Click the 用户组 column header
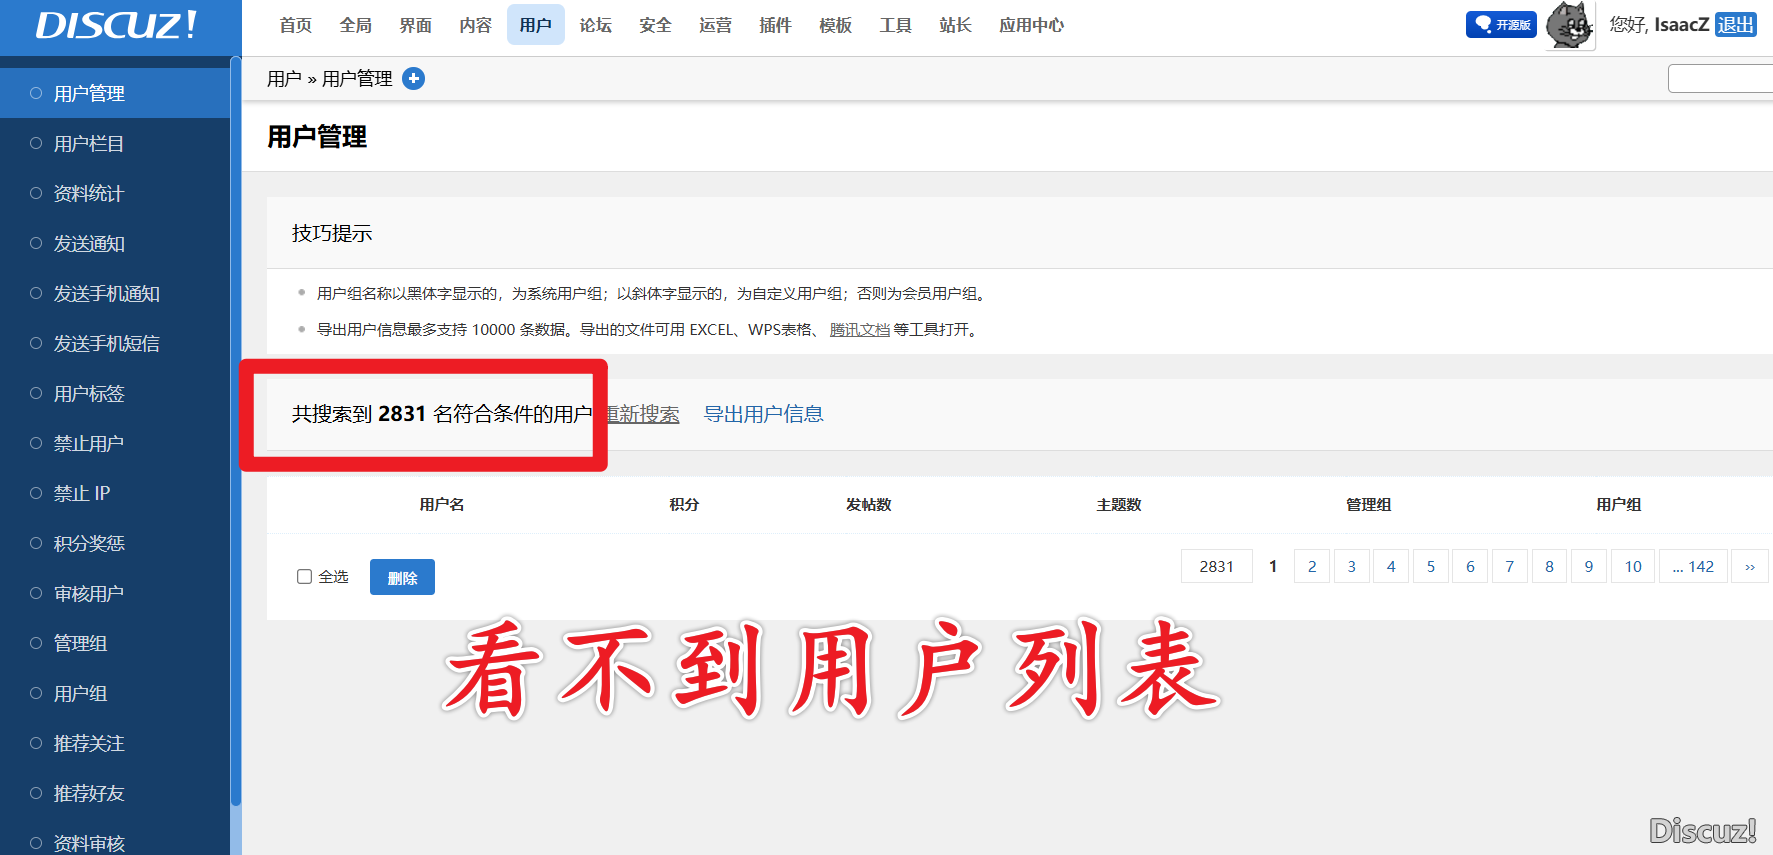 1619,505
